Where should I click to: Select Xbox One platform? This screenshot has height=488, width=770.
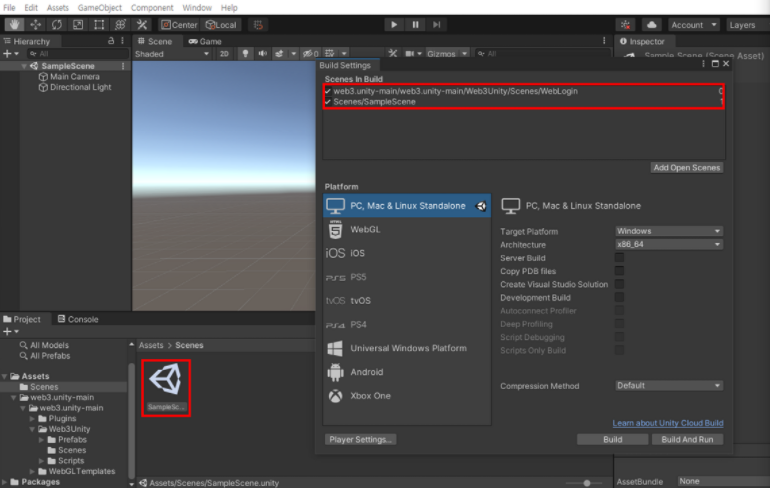click(407, 396)
